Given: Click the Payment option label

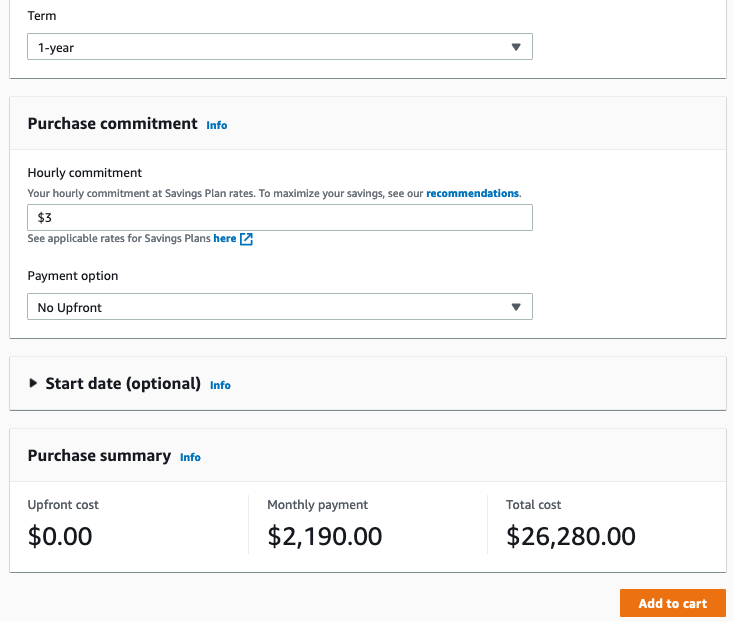Looking at the screenshot, I should 73,276.
